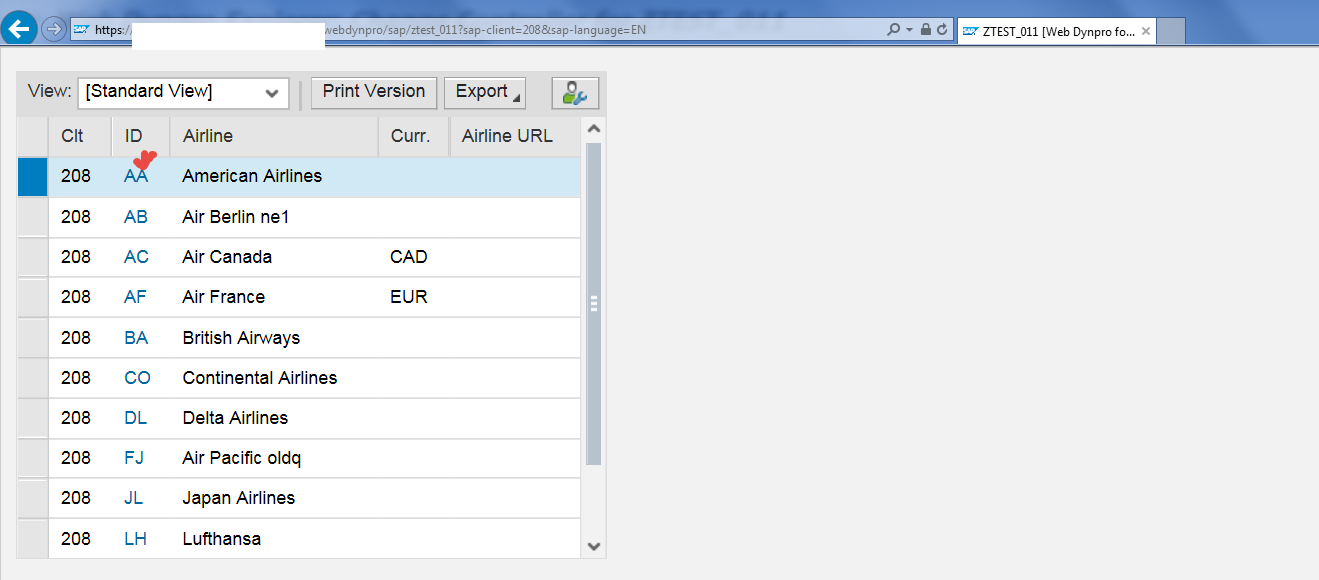This screenshot has width=1319, height=580.
Task: Expand the Export button menu
Action: [x=484, y=92]
